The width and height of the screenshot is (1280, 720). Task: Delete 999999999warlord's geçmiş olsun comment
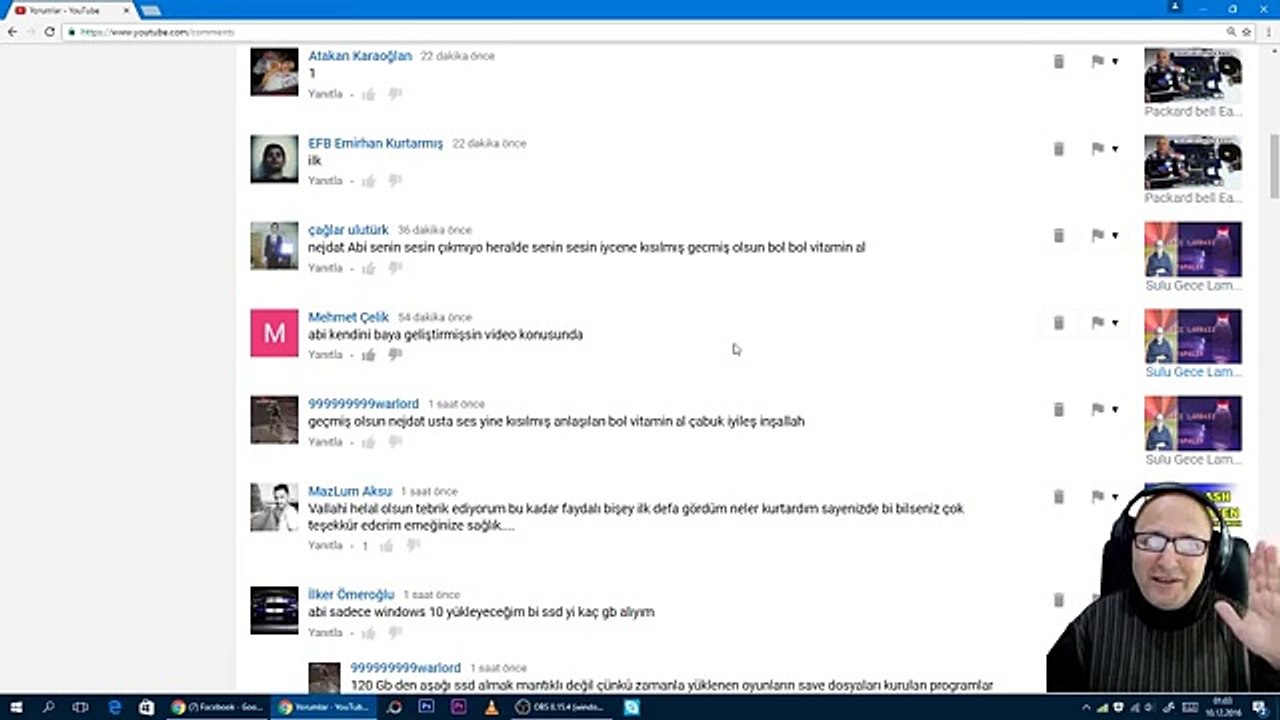coord(1059,410)
